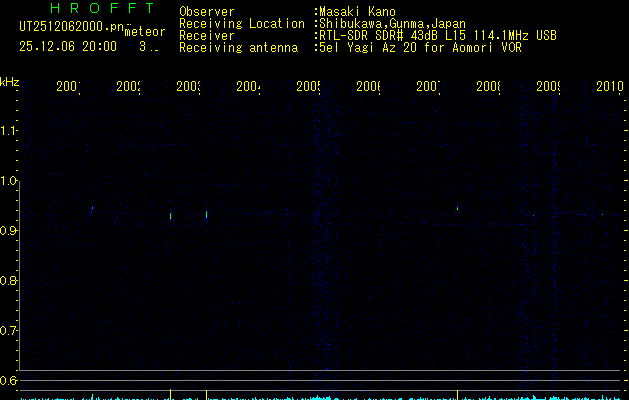This screenshot has height=400, width=629.
Task: Click the 1.0 kHz frequency axis label
Action: coord(8,181)
